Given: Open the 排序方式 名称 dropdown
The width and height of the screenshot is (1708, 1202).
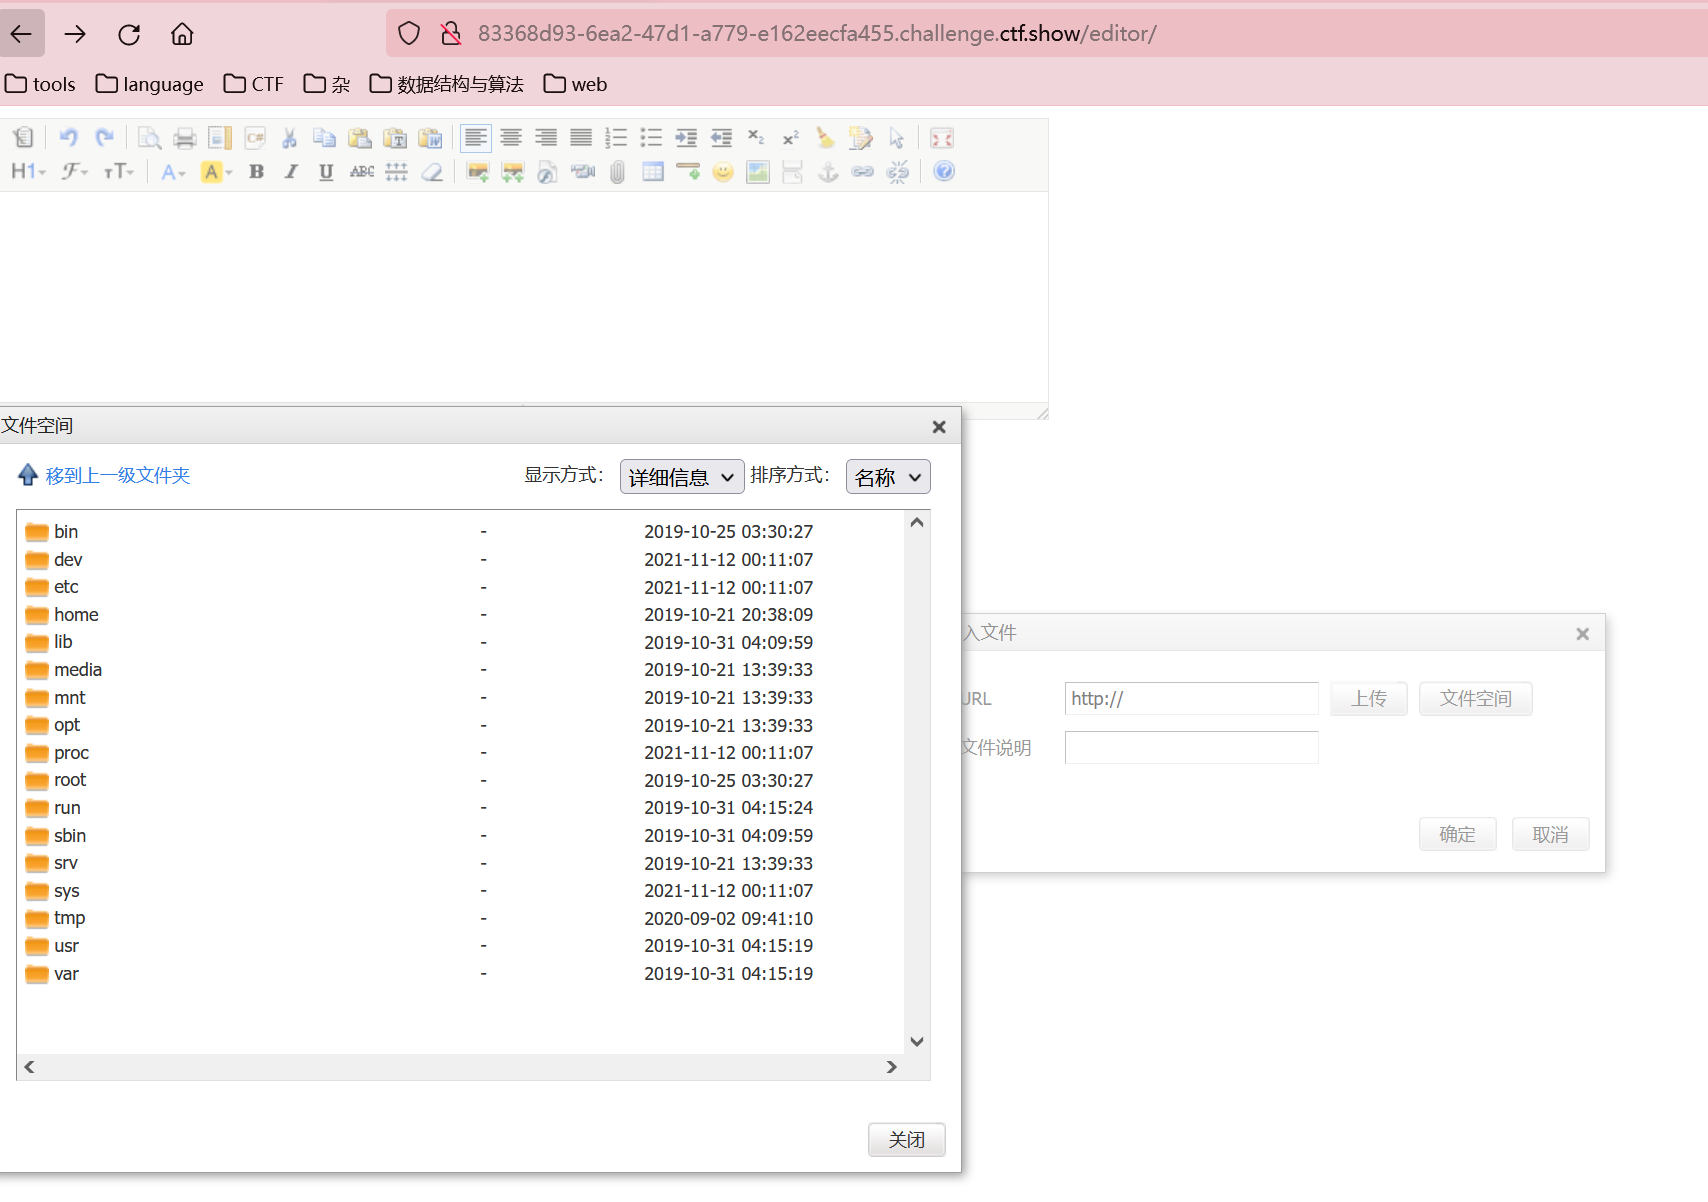Looking at the screenshot, I should click(x=888, y=477).
